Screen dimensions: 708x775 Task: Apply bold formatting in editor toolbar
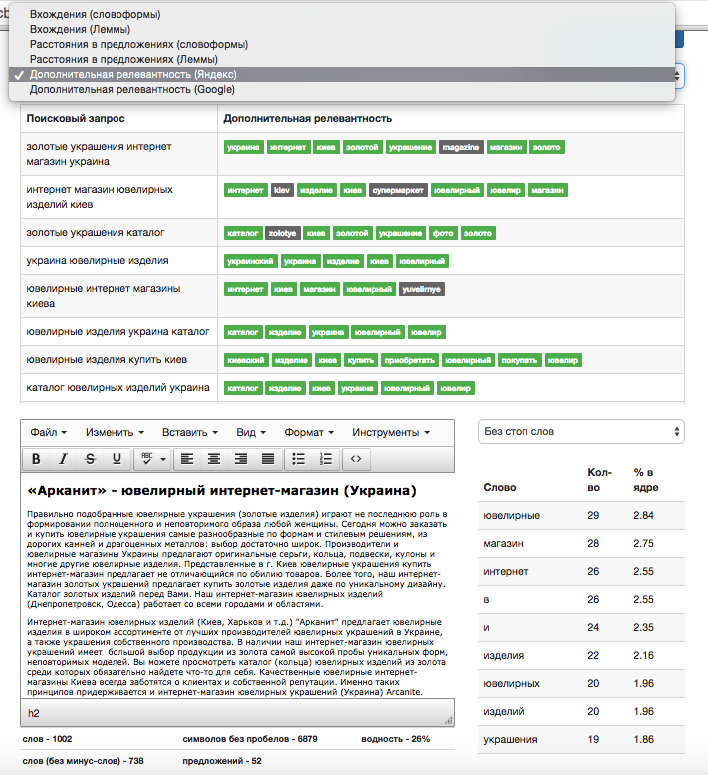pyautogui.click(x=36, y=459)
